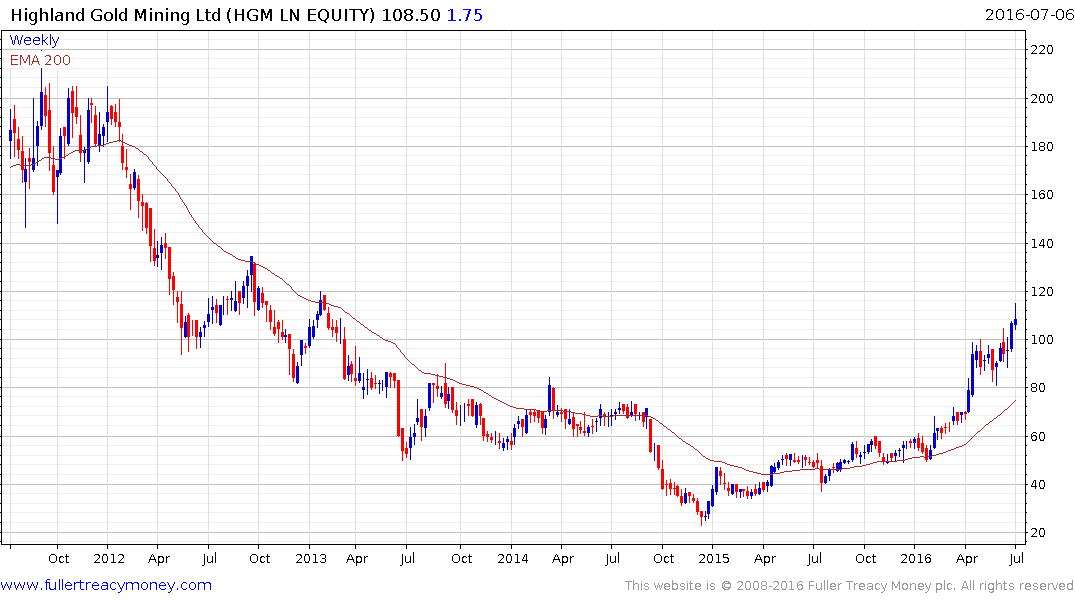Click the 2015 label on time axis
The height and width of the screenshot is (600, 1075).
coord(714,558)
